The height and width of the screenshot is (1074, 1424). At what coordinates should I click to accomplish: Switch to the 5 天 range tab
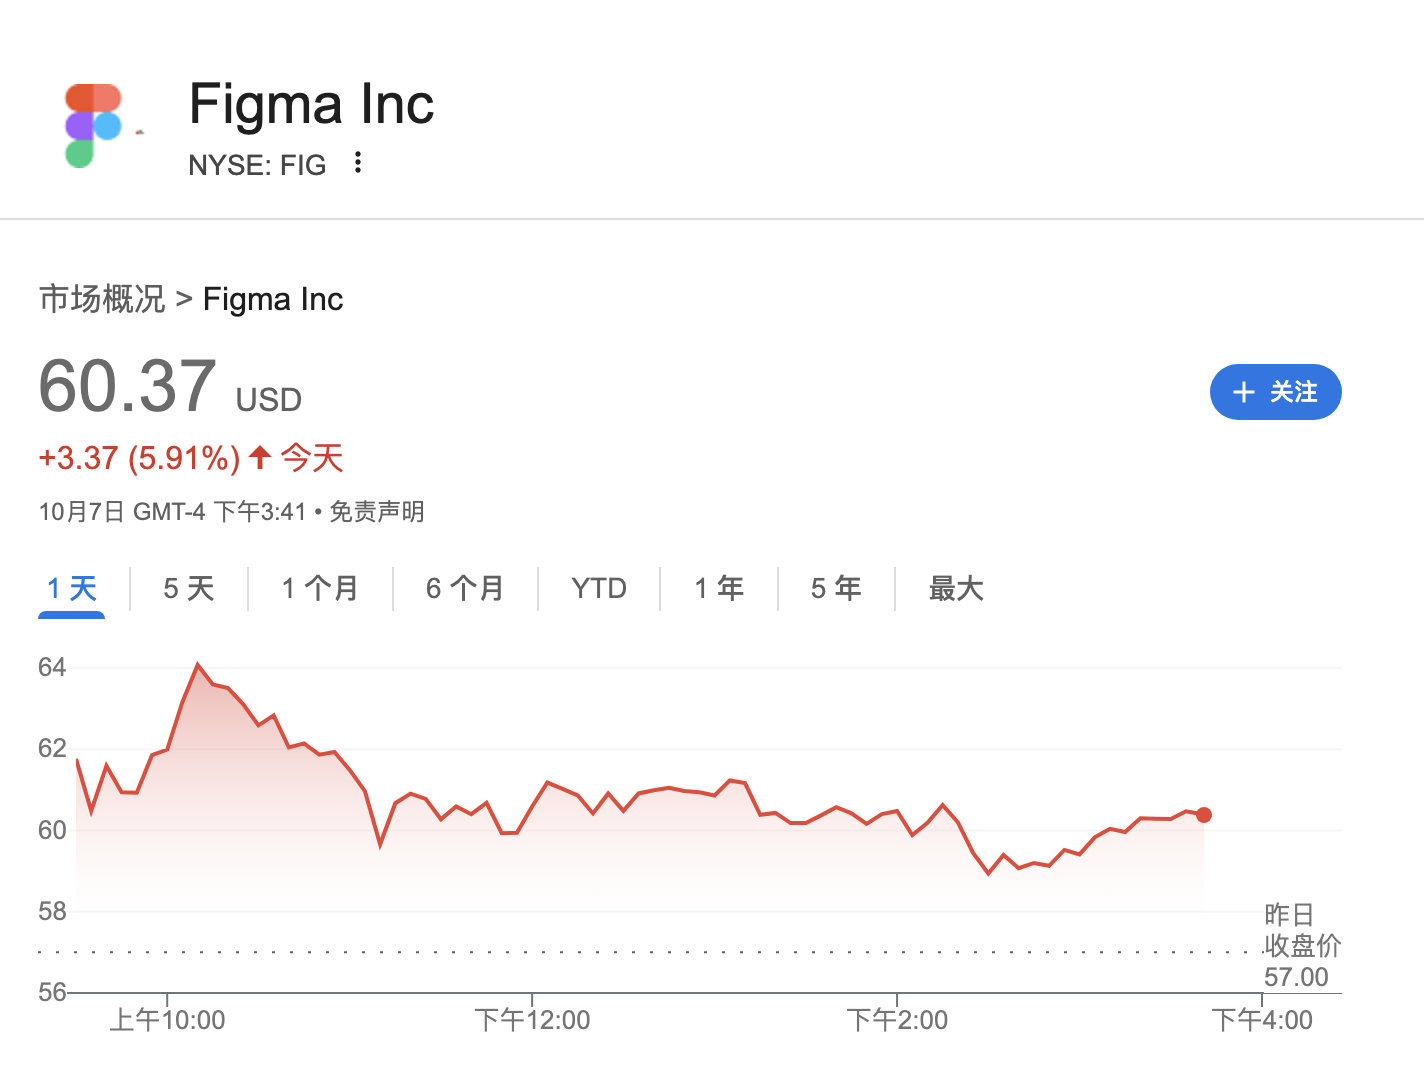point(189,588)
